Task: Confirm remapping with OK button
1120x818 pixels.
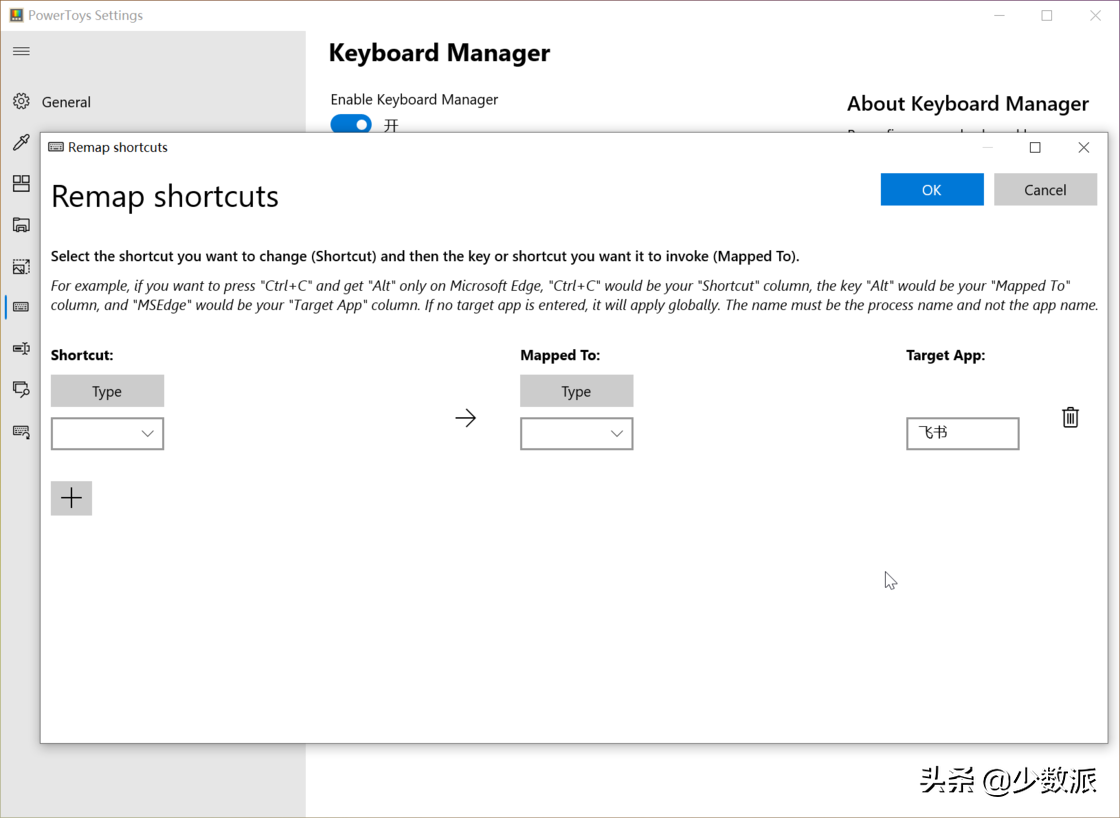Action: click(932, 189)
